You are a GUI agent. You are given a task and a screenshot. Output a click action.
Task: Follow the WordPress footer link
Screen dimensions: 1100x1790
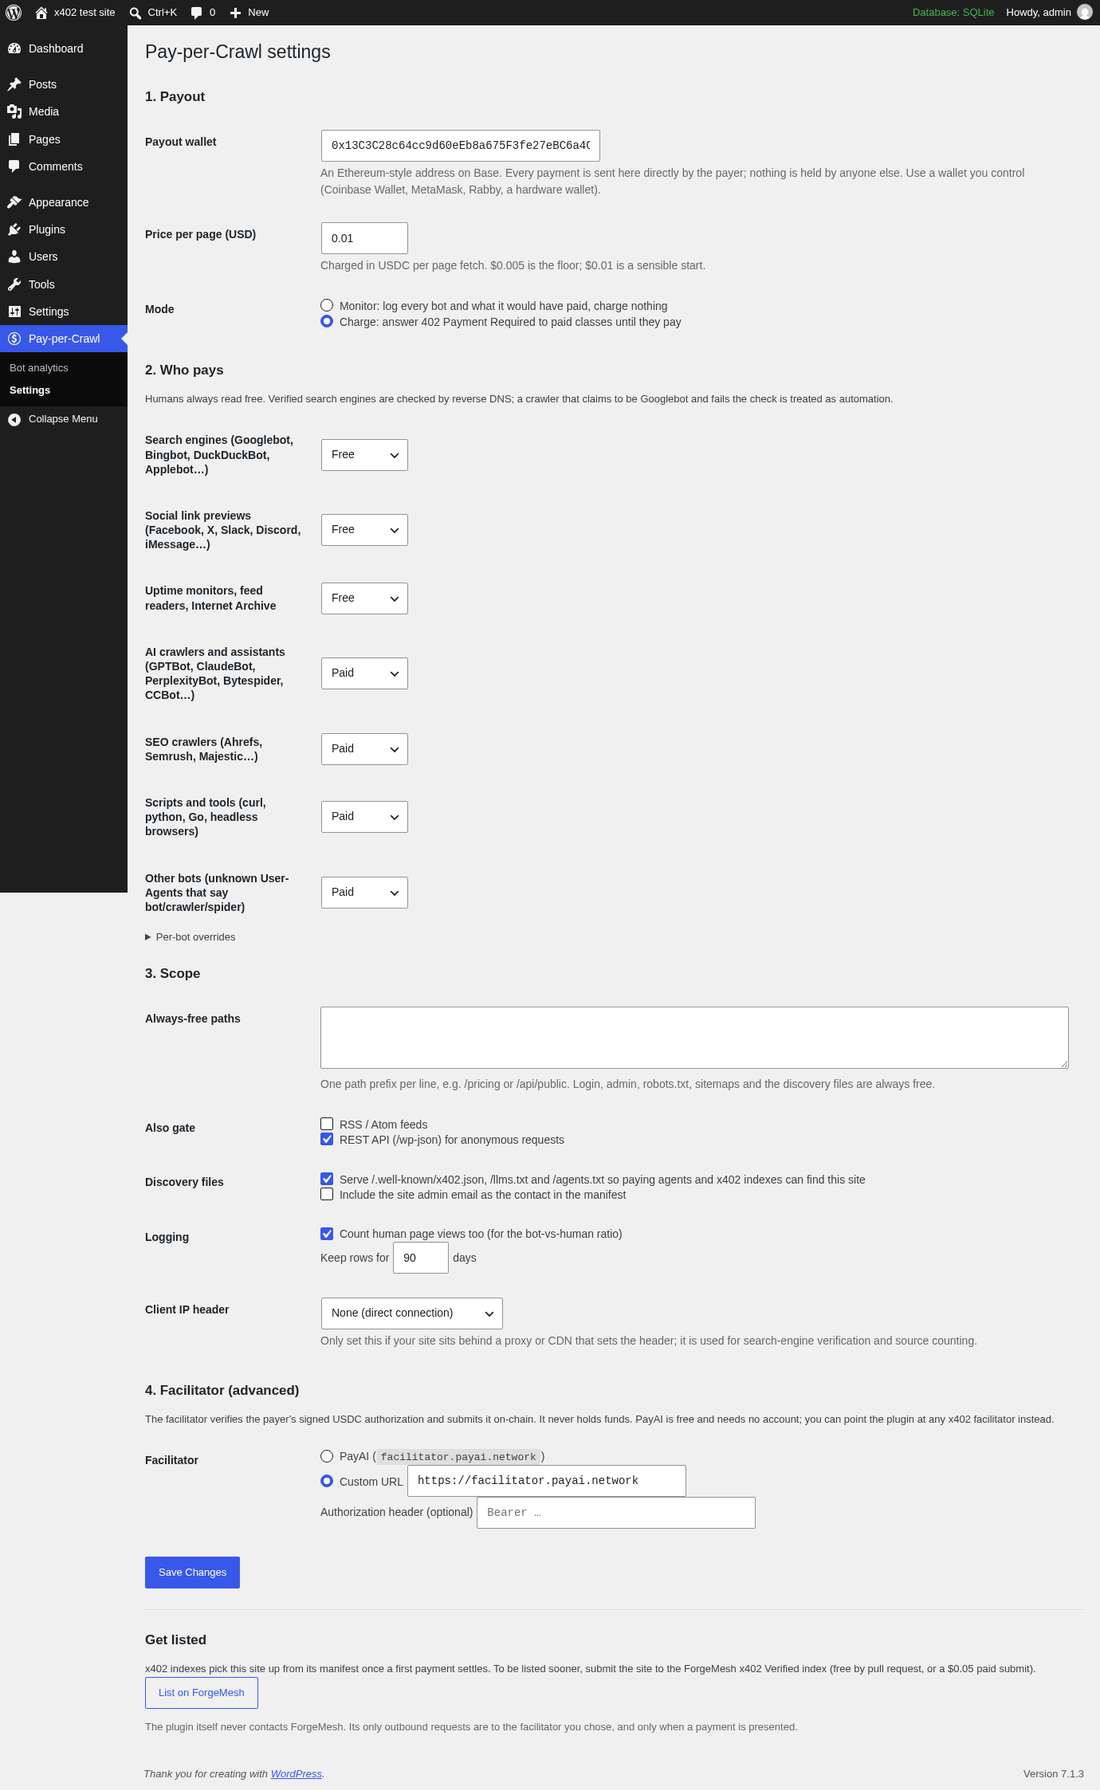click(296, 1774)
